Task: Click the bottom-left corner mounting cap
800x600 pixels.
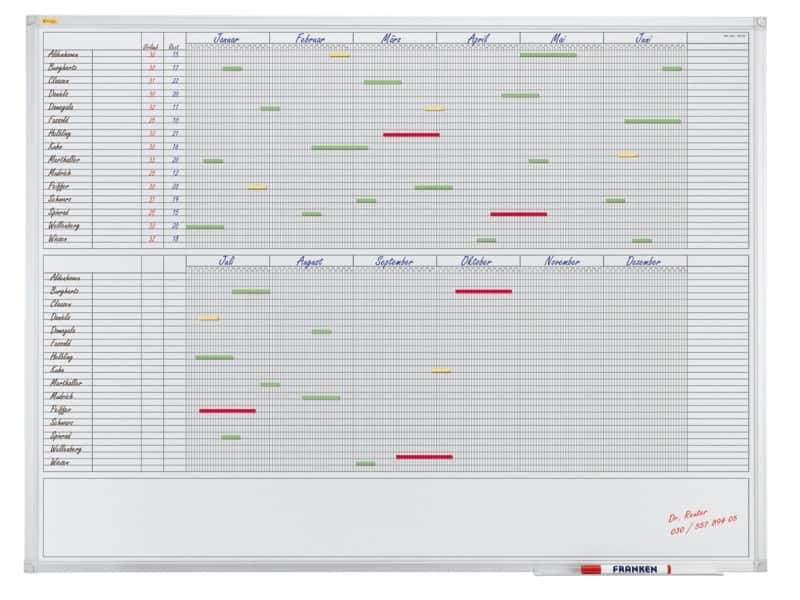Action: pos(31,567)
